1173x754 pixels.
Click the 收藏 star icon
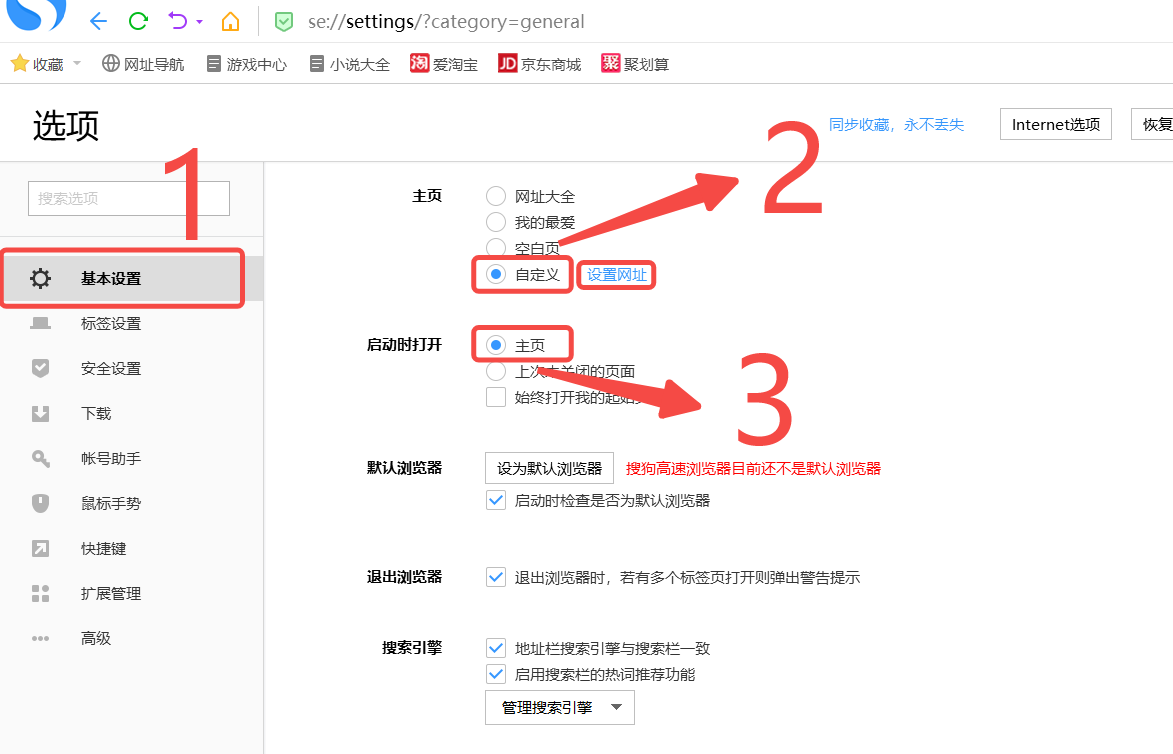[19, 64]
